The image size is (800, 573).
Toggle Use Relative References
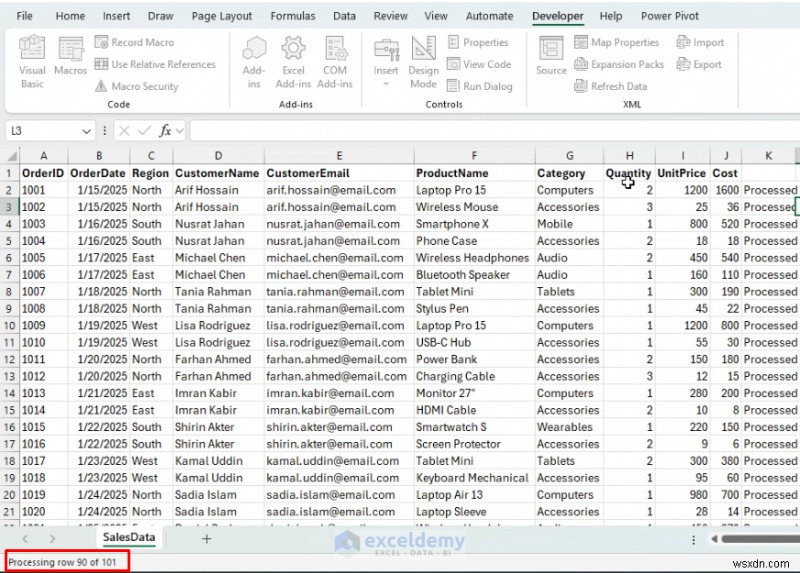[155, 64]
